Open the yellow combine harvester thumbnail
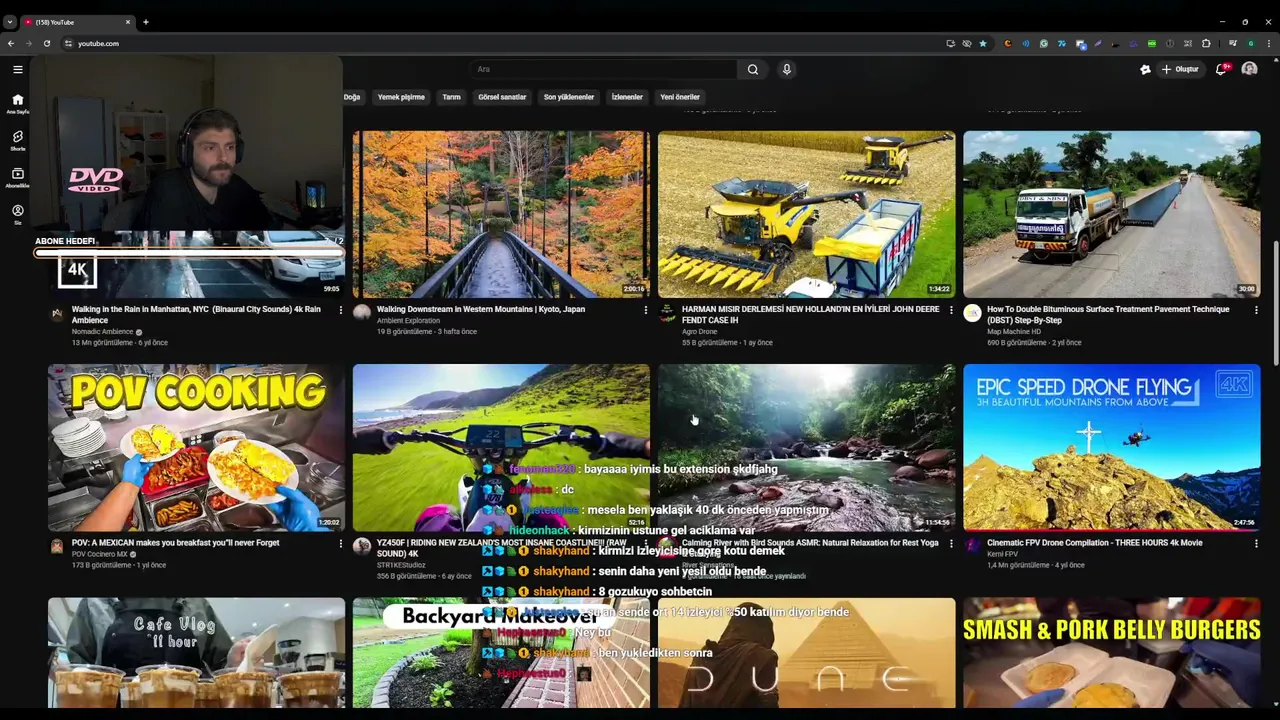This screenshot has height=720, width=1280. [x=806, y=214]
